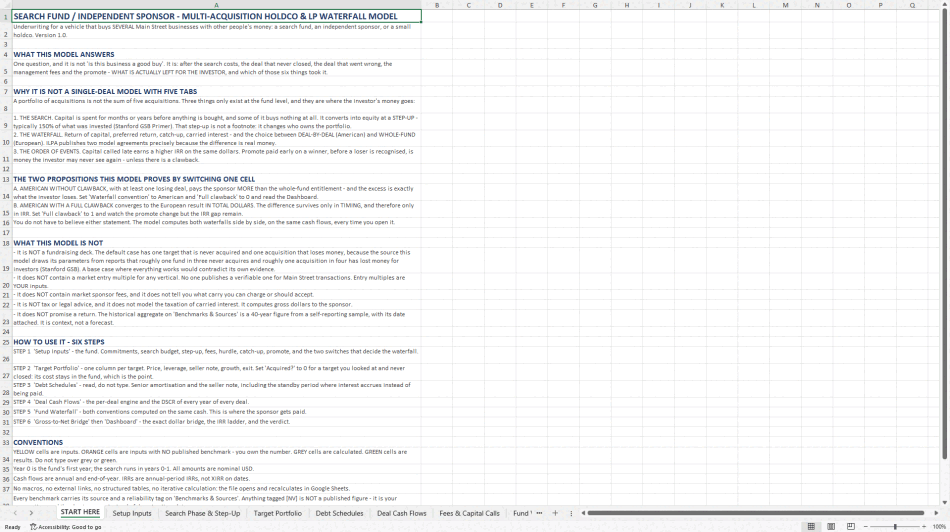Open the Setup Inputs sheet tab

(131, 513)
